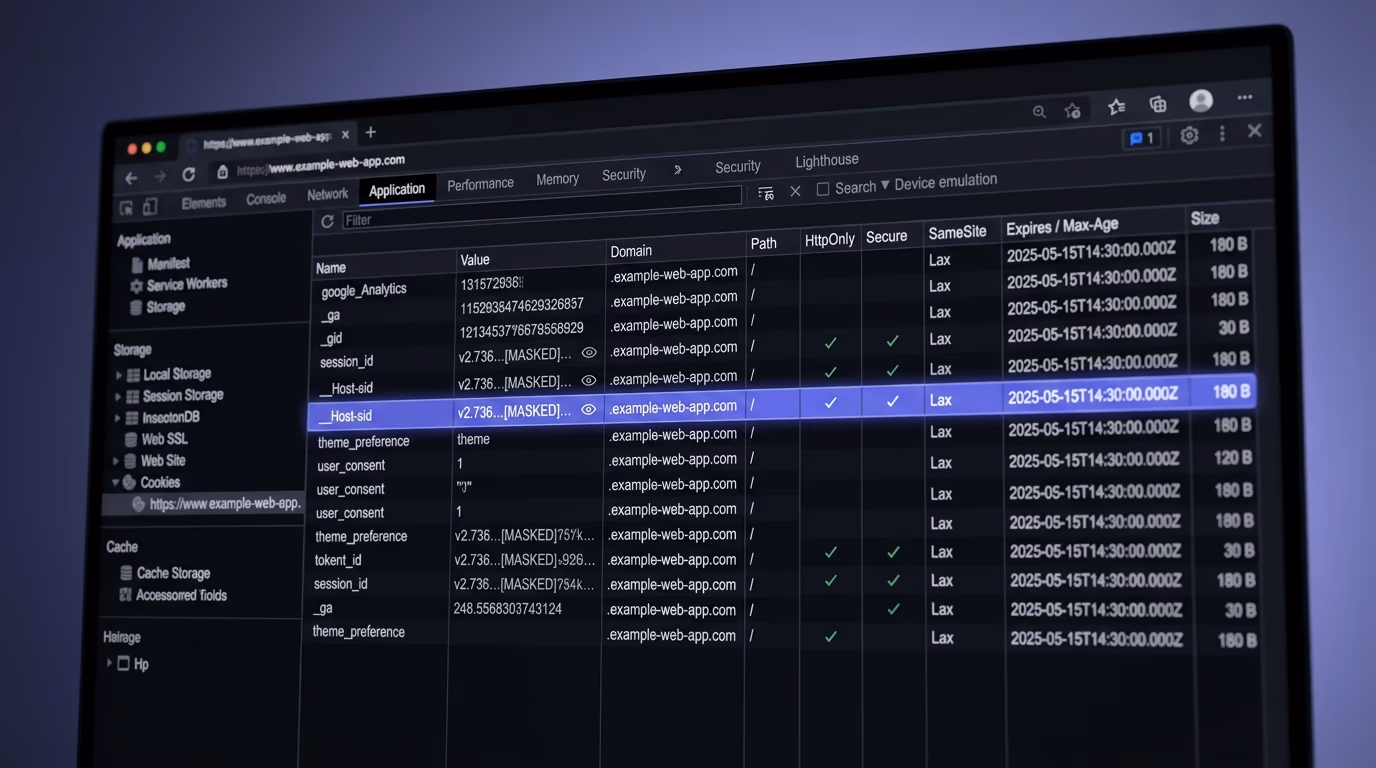Image resolution: width=1376 pixels, height=768 pixels.
Task: Open the DevTools vertical dots menu
Action: click(1222, 133)
